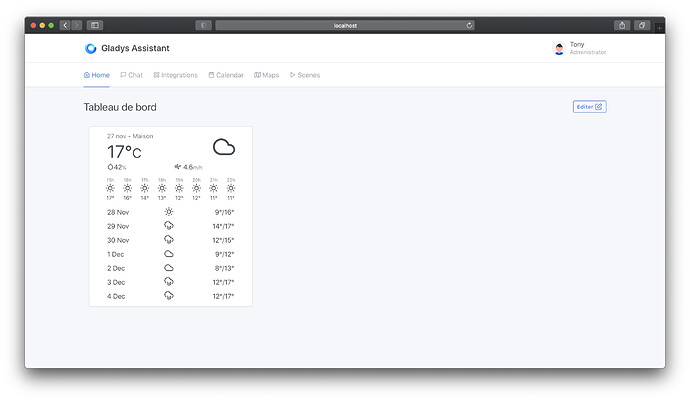Click the '28 Nov' forecast date
This screenshot has width=690, height=401.
118,212
